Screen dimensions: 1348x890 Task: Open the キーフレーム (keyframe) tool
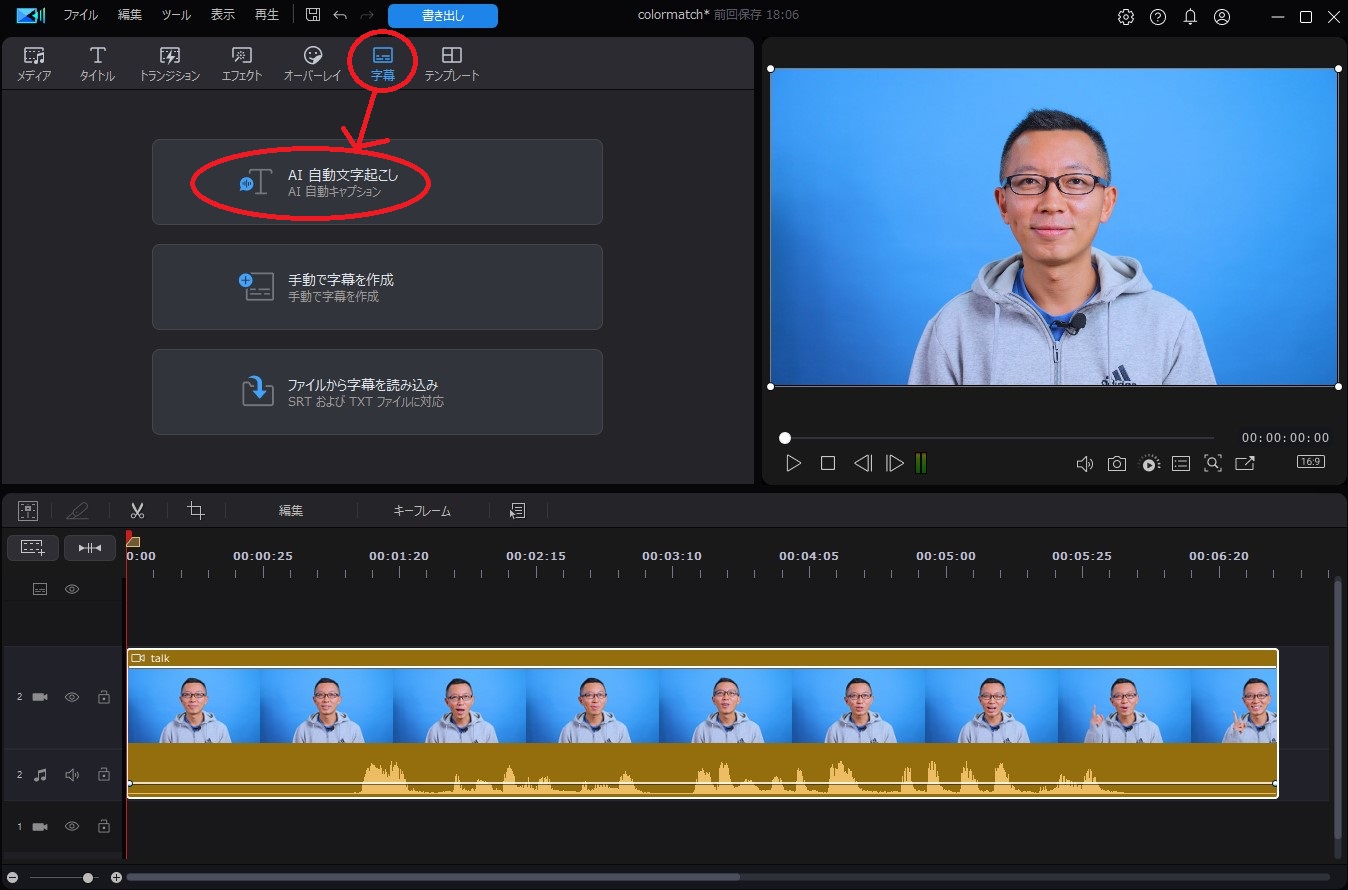[422, 510]
